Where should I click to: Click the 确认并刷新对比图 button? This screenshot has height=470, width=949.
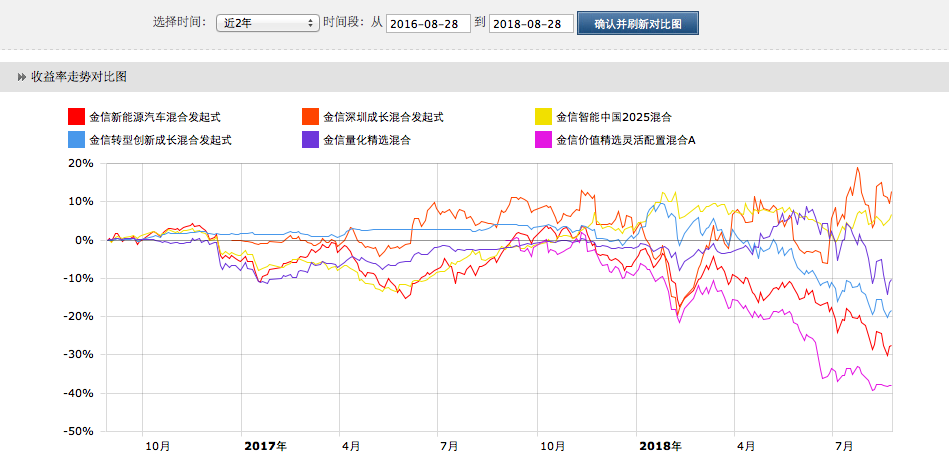click(x=638, y=23)
